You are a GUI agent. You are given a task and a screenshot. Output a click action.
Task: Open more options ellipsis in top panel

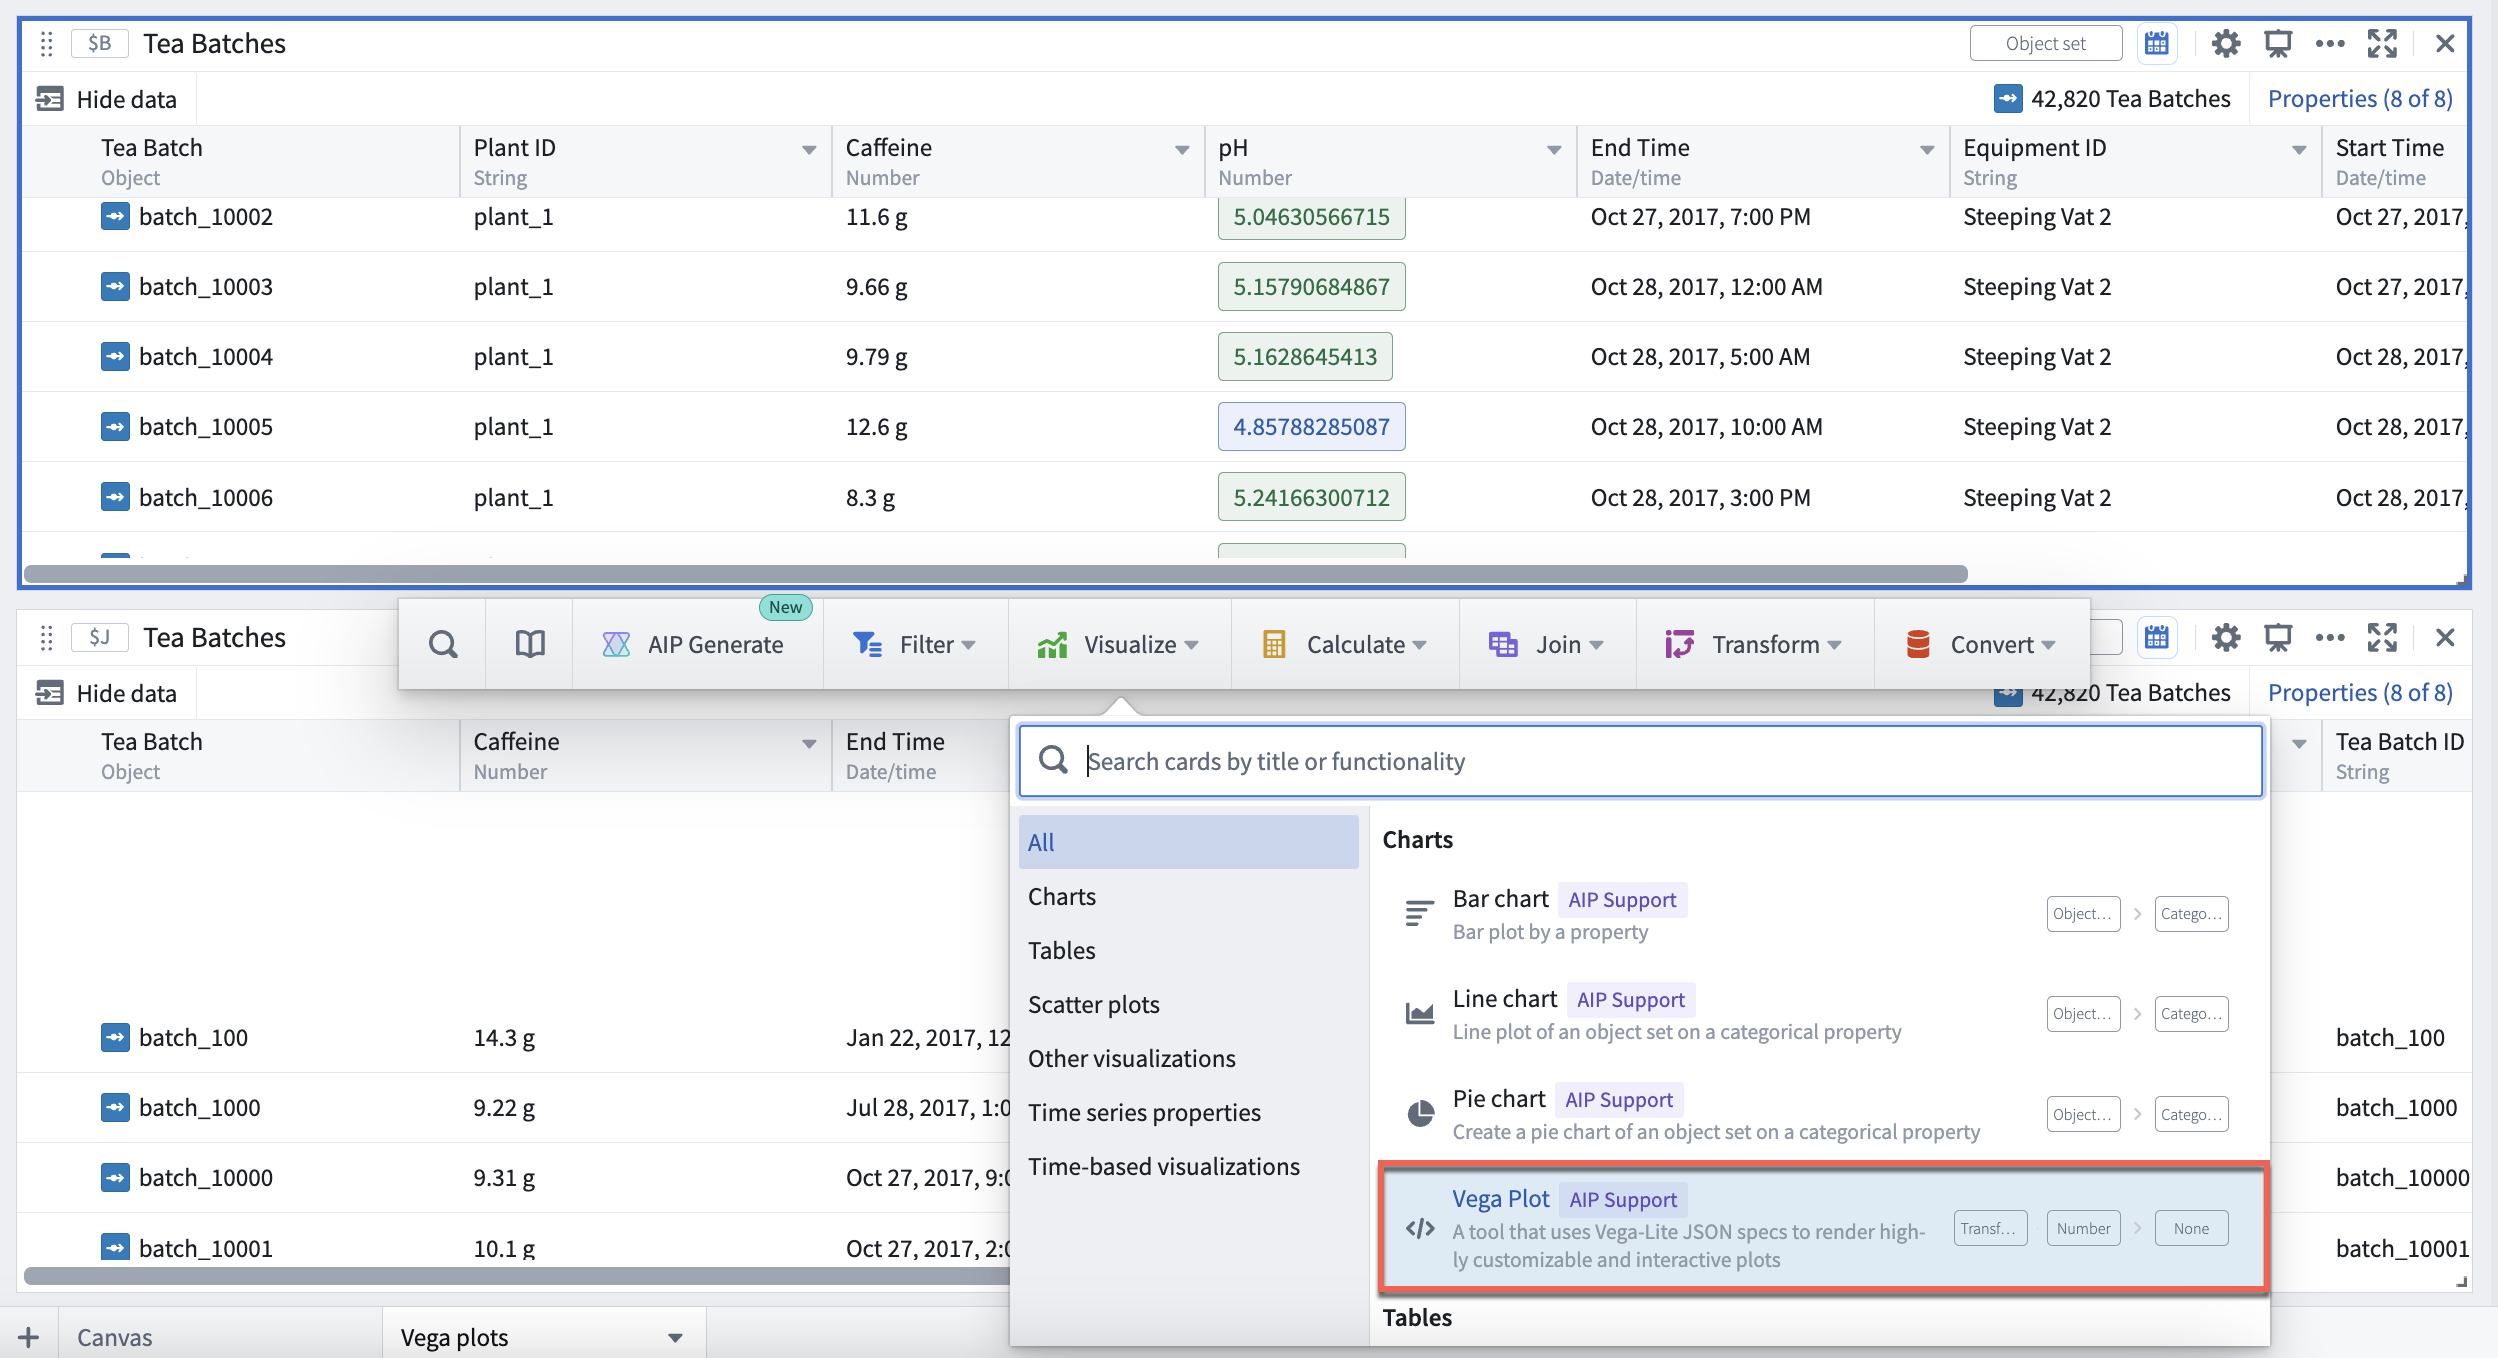(x=2330, y=44)
